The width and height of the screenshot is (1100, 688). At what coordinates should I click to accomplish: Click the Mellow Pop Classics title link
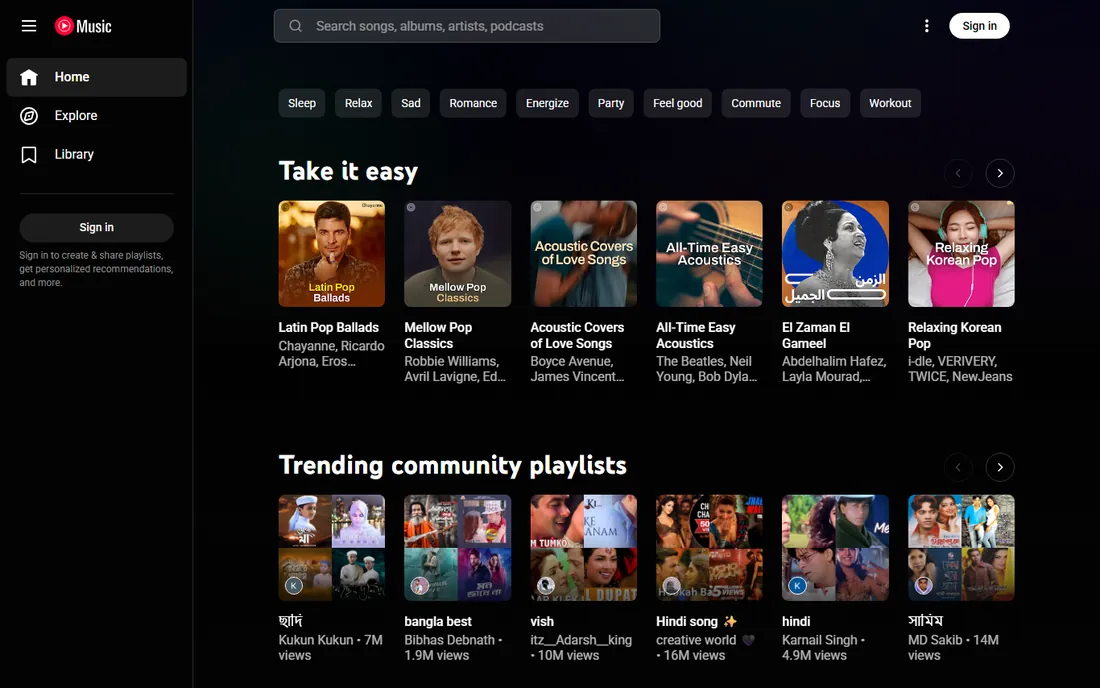coord(438,335)
